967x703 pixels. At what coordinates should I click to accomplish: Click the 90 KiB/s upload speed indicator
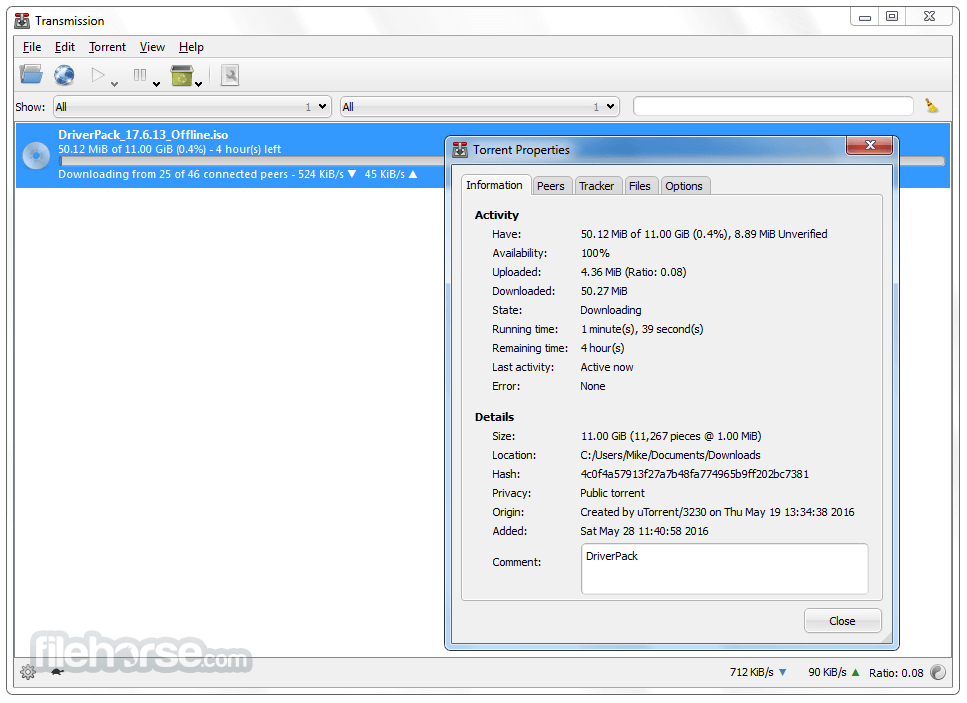[x=834, y=672]
